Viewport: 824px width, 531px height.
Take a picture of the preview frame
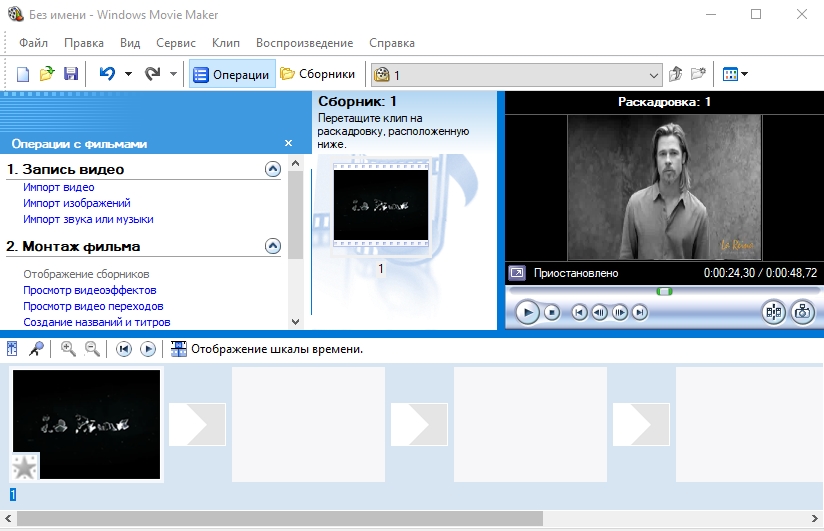[x=802, y=313]
